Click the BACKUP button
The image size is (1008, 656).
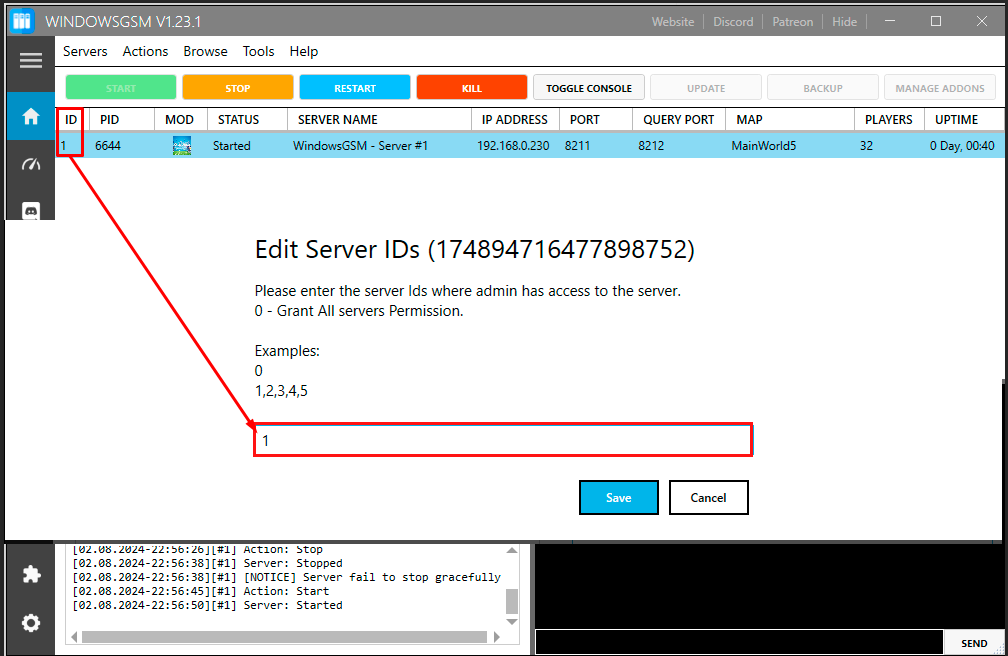[823, 87]
